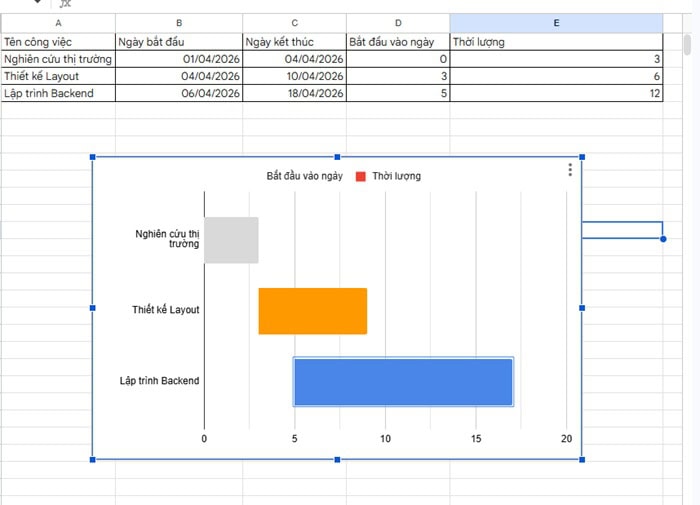Click the chart's top-left corner handle
The width and height of the screenshot is (700, 505).
tap(93, 157)
